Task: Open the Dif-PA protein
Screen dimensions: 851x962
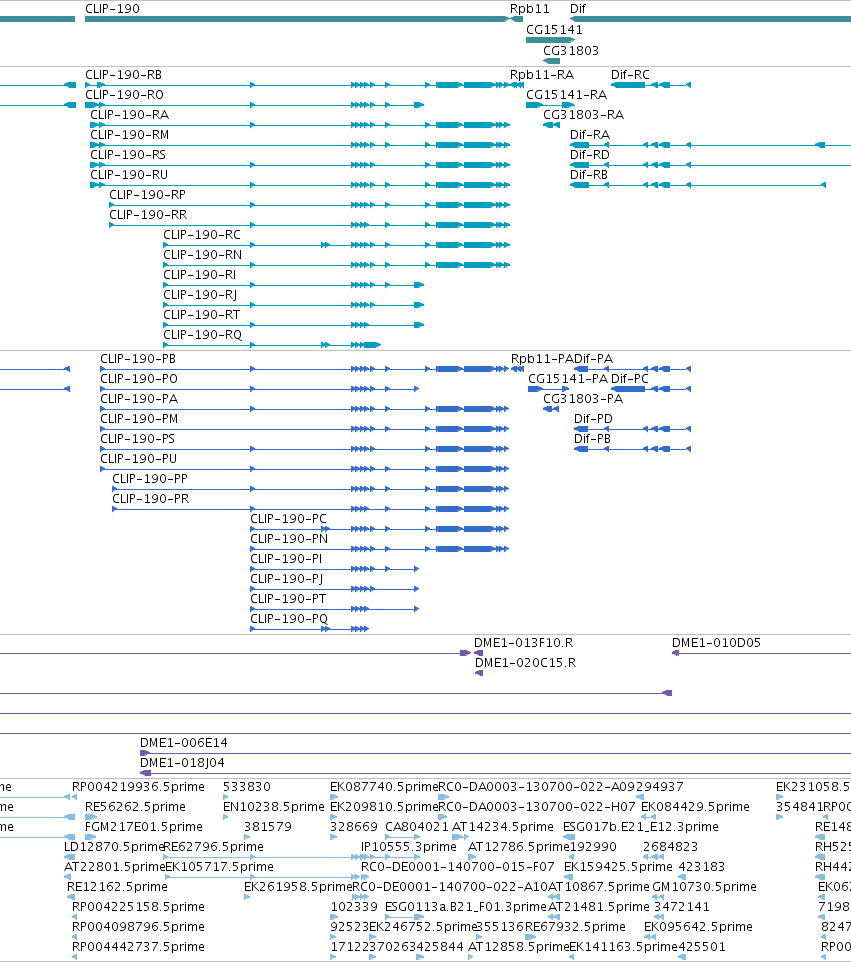Action: click(633, 369)
